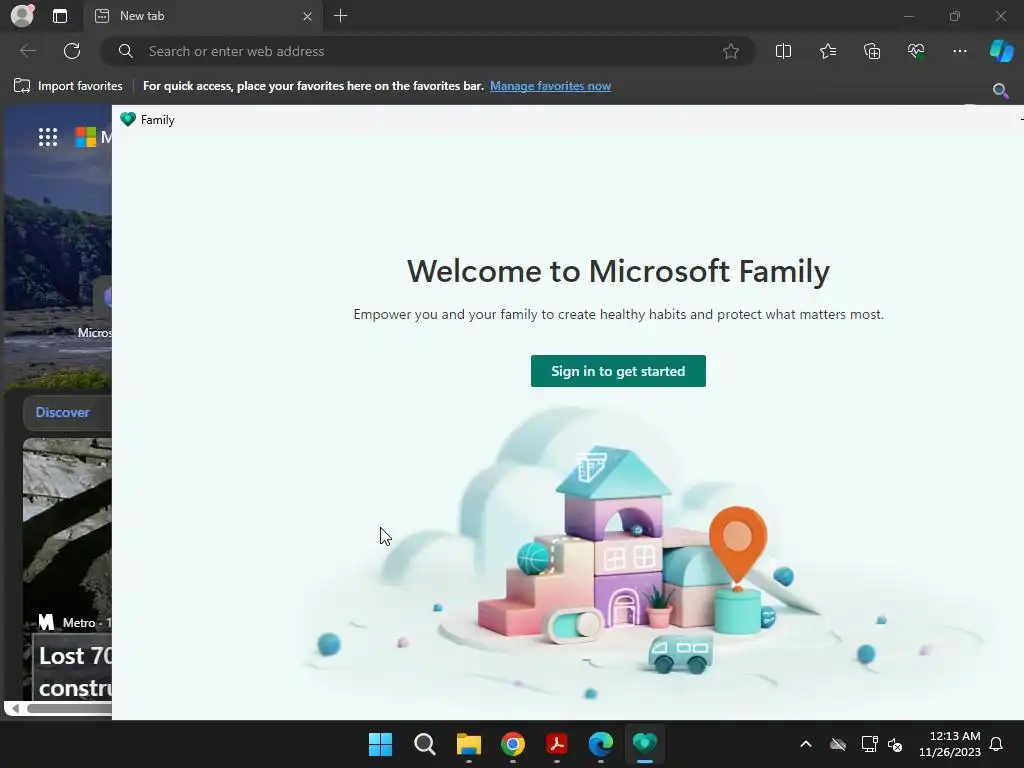Click the Microsoft logo on new tab page
This screenshot has height=768, width=1024.
coord(86,137)
